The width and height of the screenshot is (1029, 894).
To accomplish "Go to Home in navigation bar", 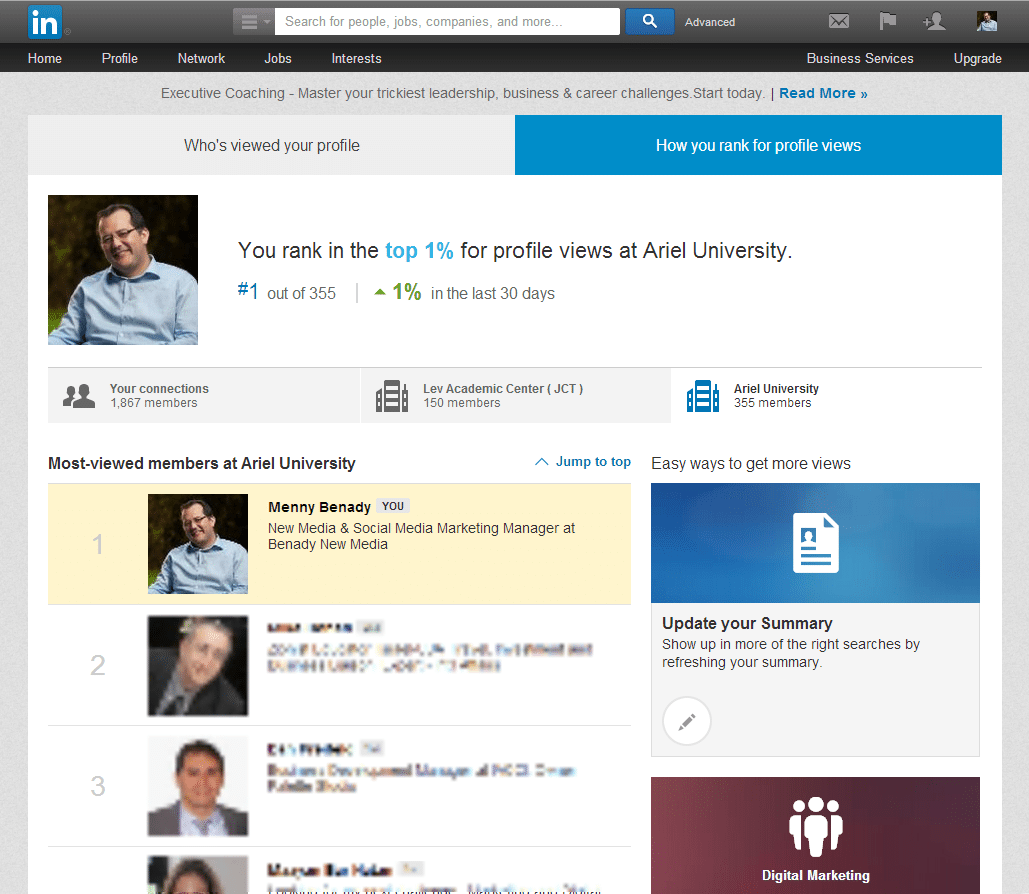I will coord(45,58).
